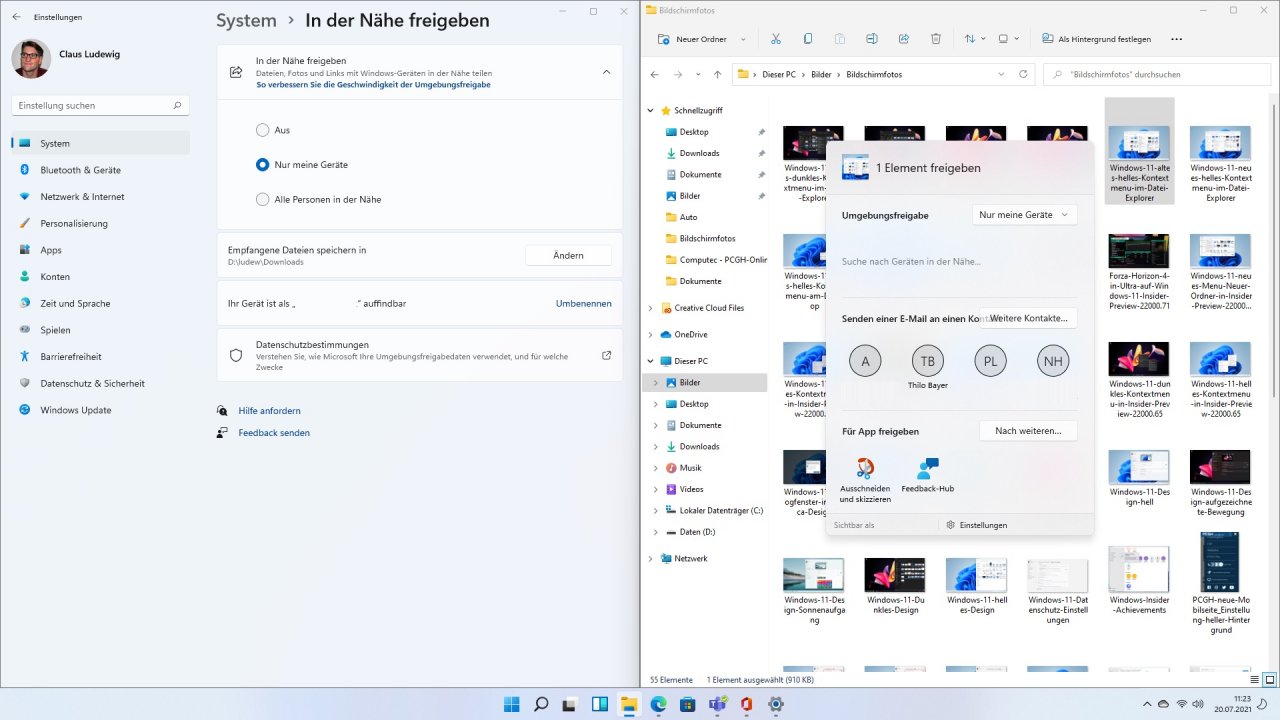
Task: Open the address bar history dropdown
Action: 1001,74
